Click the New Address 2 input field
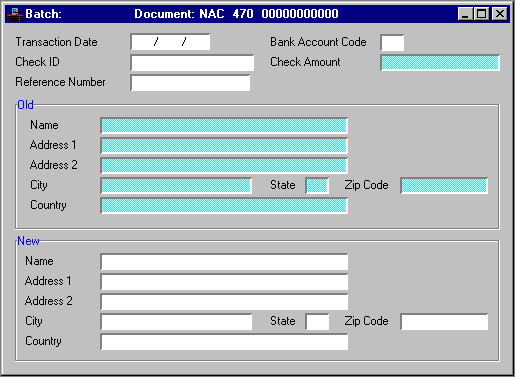Viewport: 515px width, 377px height. (224, 302)
